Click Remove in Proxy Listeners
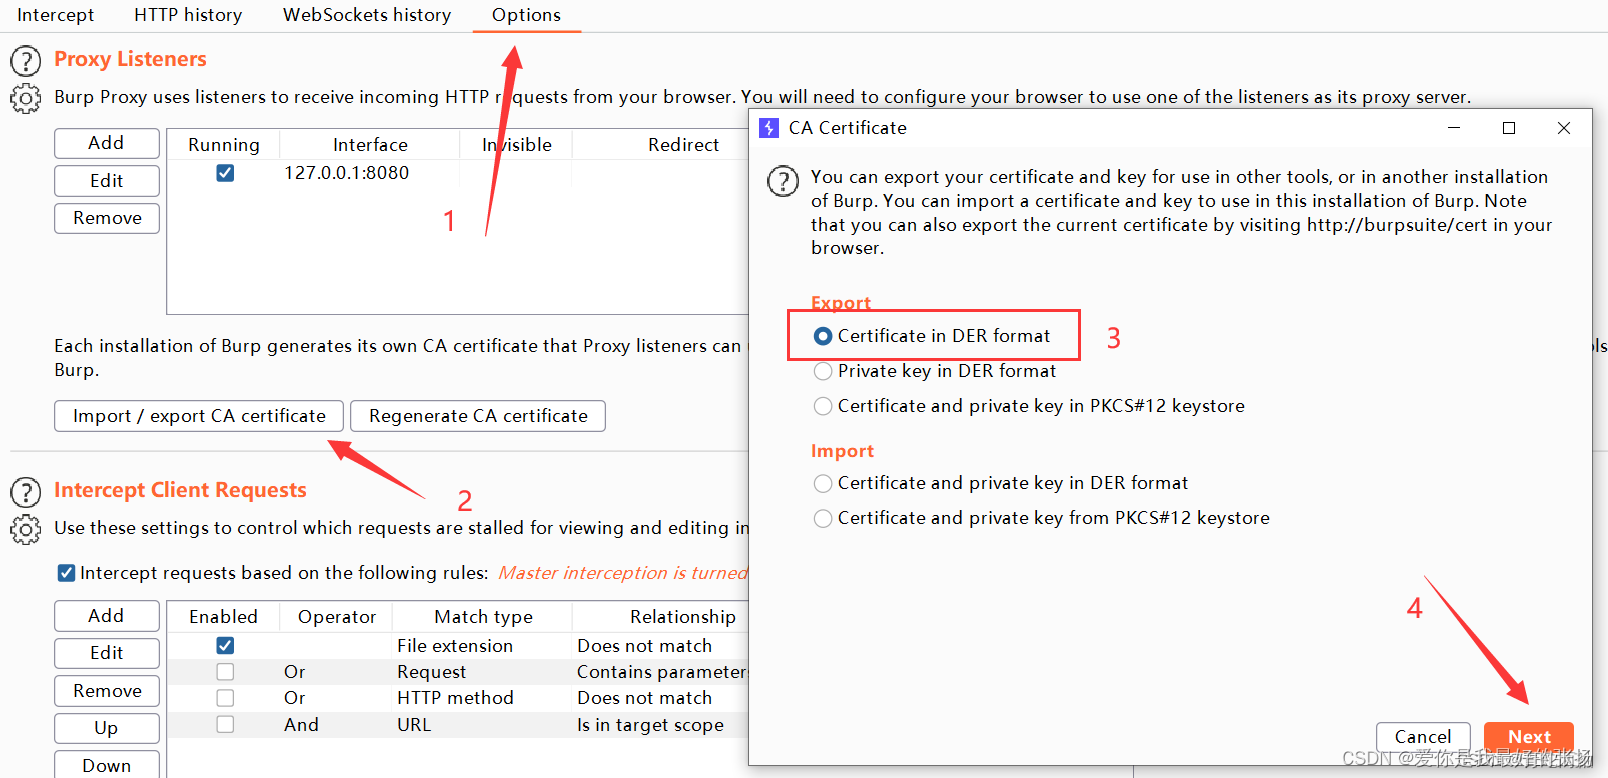 (107, 218)
